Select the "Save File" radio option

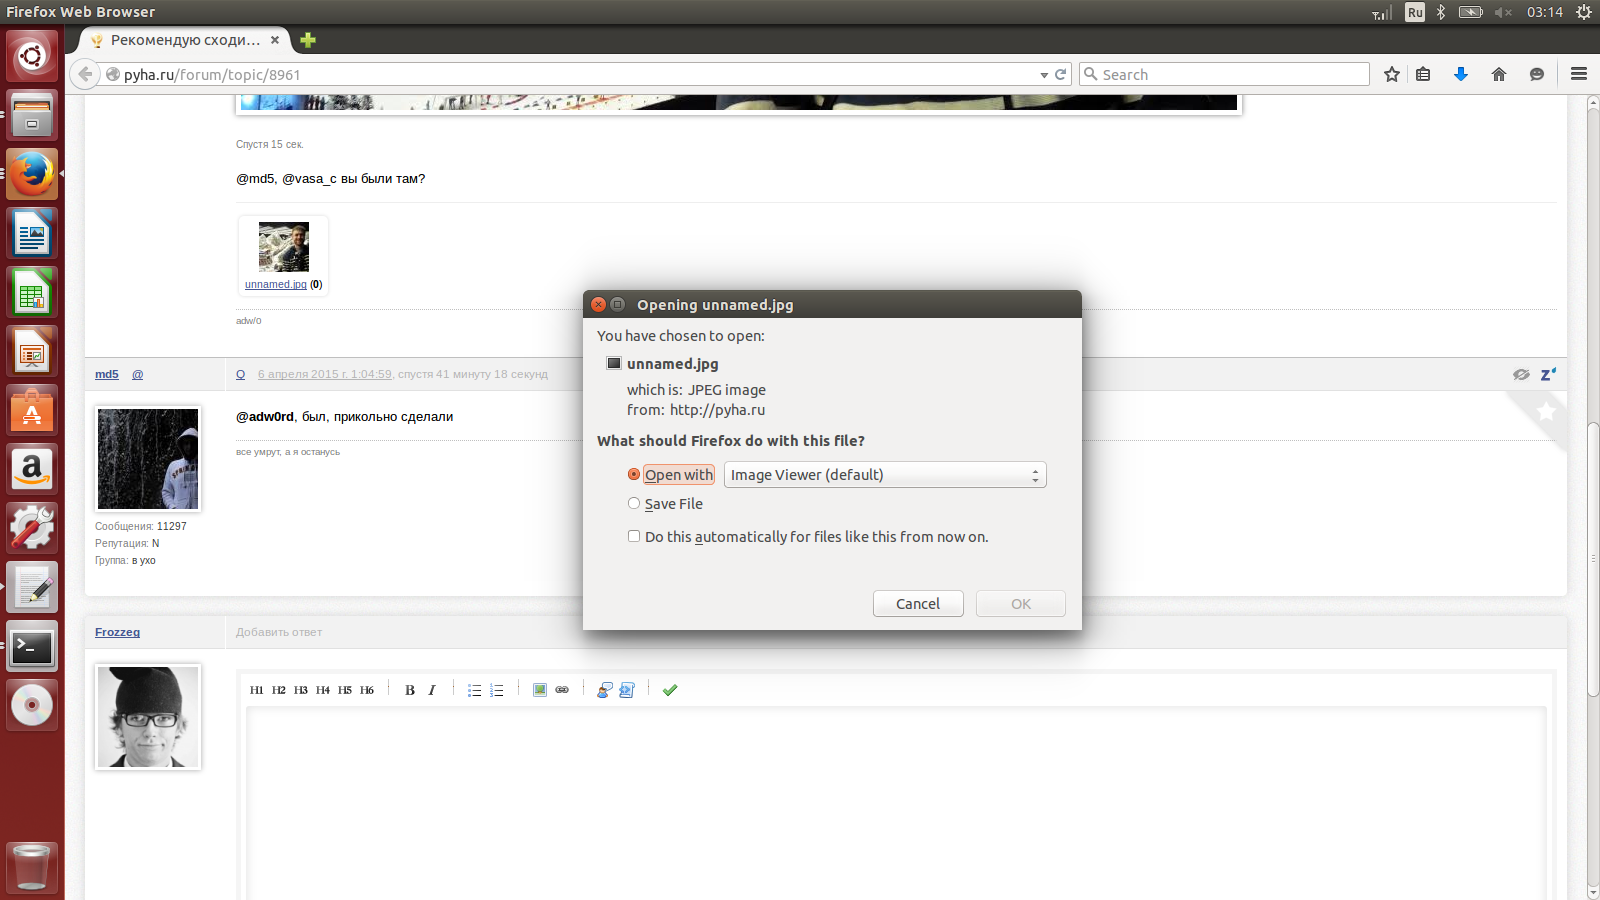[634, 504]
